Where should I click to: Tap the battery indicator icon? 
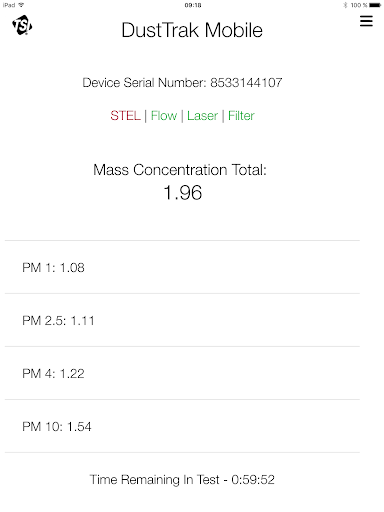pyautogui.click(x=375, y=5)
